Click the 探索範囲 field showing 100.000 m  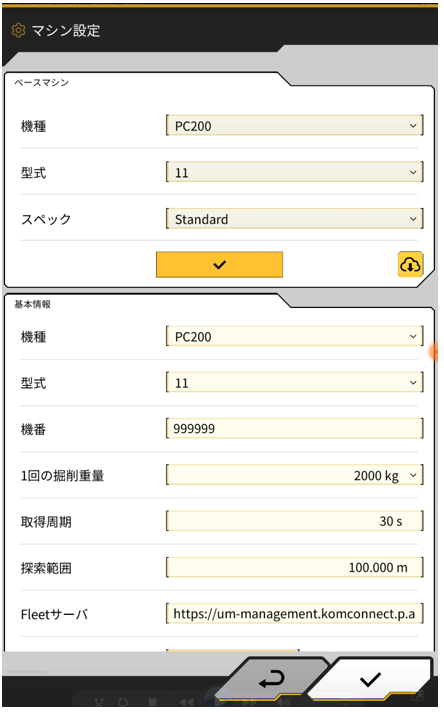click(x=295, y=568)
